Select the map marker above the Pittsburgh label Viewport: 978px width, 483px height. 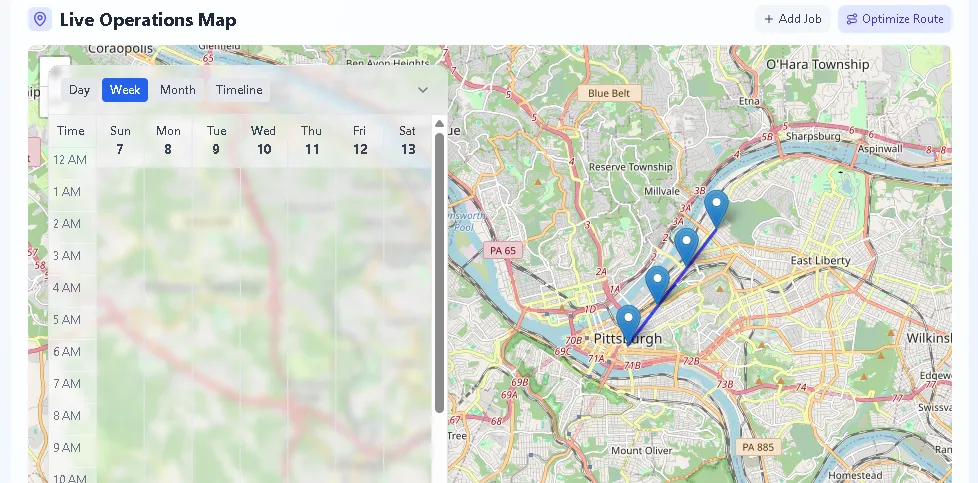pos(628,323)
